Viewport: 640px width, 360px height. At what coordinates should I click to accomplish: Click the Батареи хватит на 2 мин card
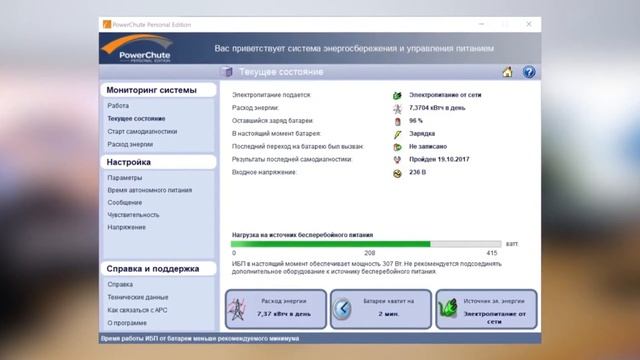pos(381,309)
